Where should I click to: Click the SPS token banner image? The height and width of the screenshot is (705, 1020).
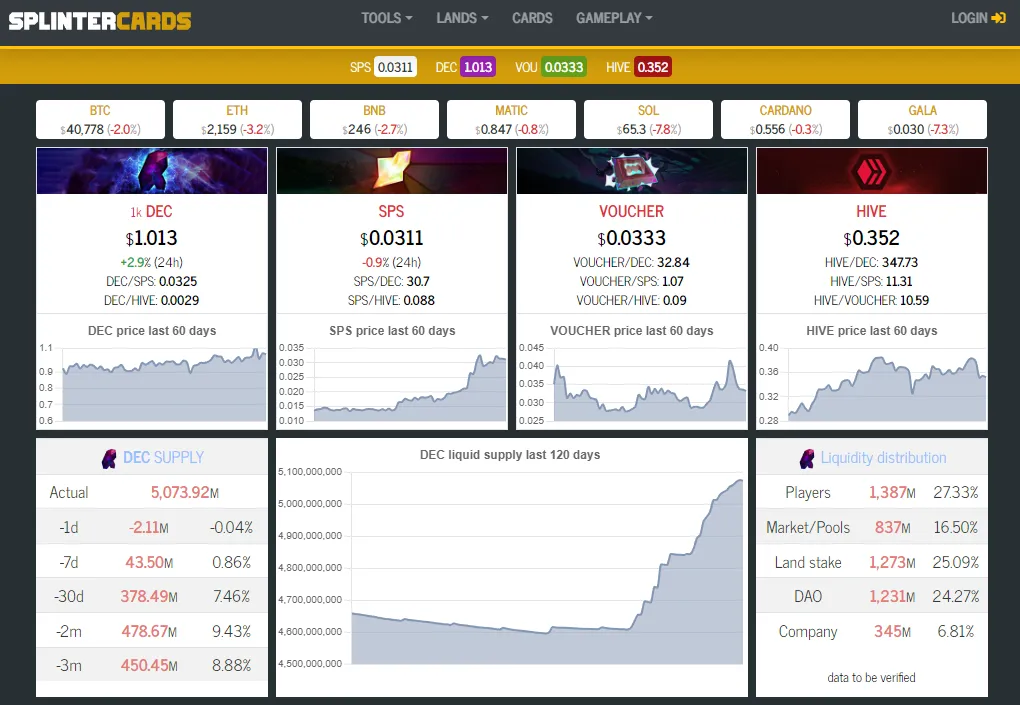coord(392,171)
